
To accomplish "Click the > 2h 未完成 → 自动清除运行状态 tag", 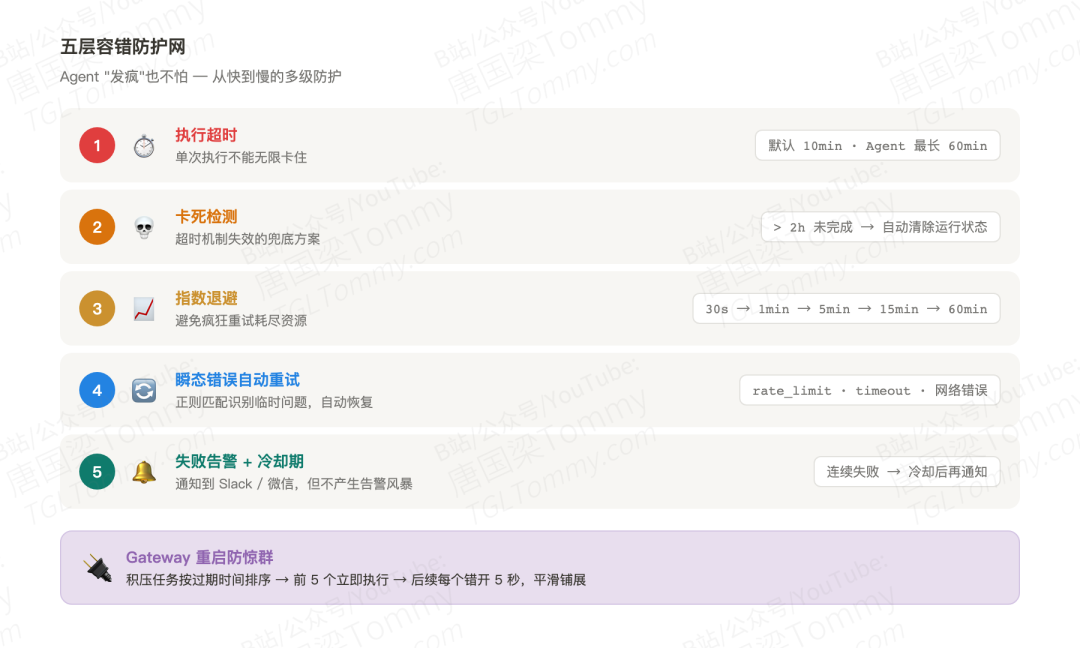I will (x=880, y=227).
